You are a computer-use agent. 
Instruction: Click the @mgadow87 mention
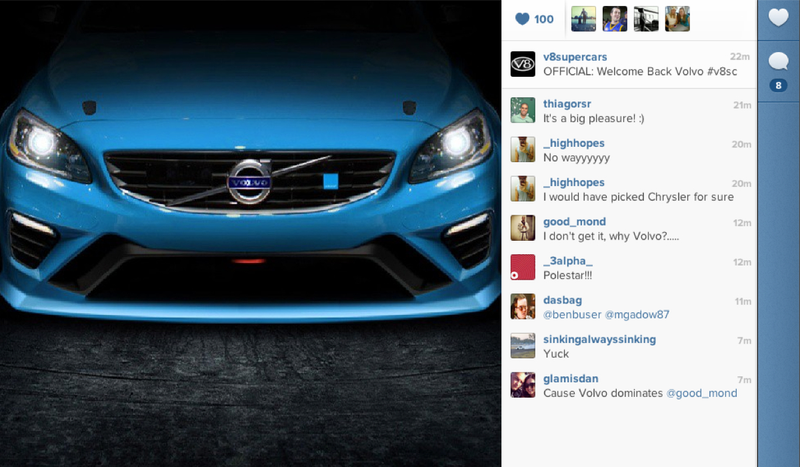pyautogui.click(x=637, y=315)
